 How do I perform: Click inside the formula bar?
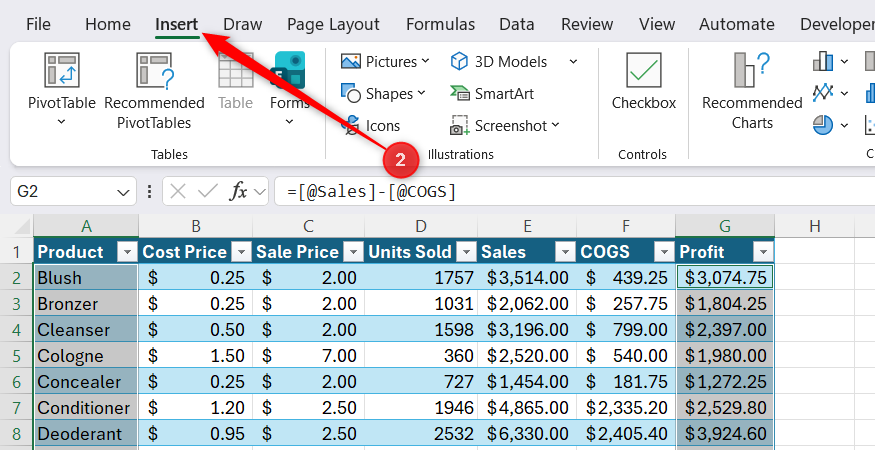(575, 192)
